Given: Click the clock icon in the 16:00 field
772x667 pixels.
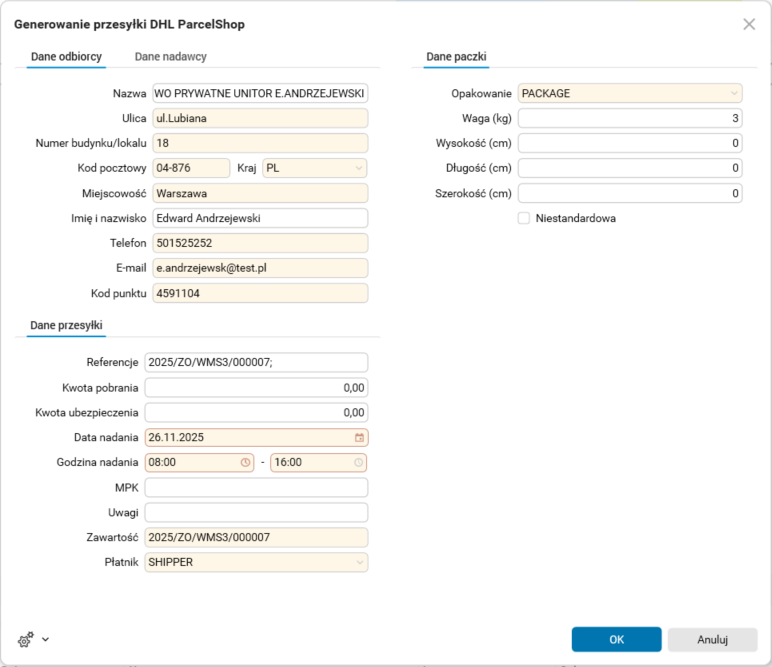Looking at the screenshot, I should pyautogui.click(x=359, y=463).
